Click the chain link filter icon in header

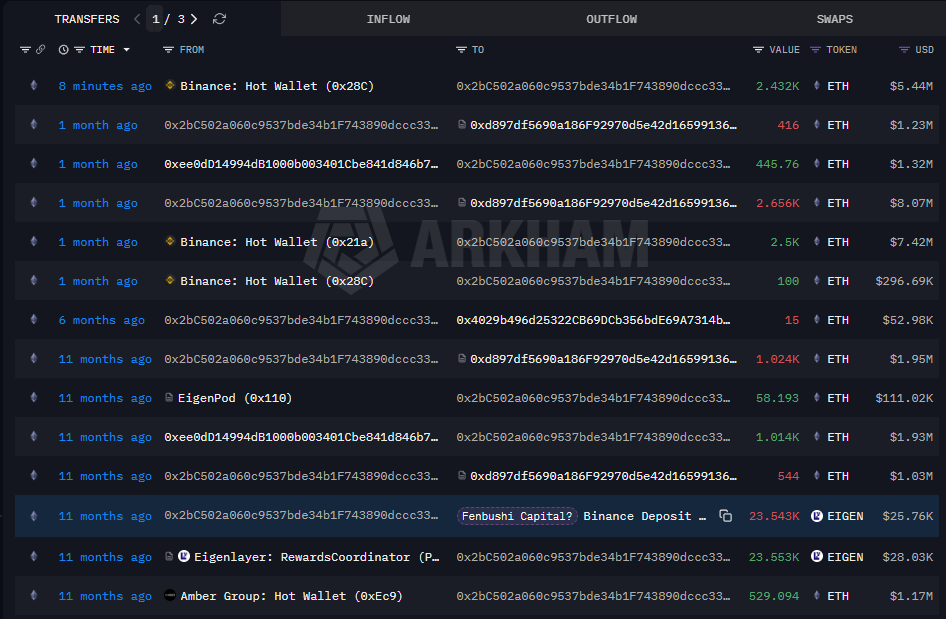[40, 49]
